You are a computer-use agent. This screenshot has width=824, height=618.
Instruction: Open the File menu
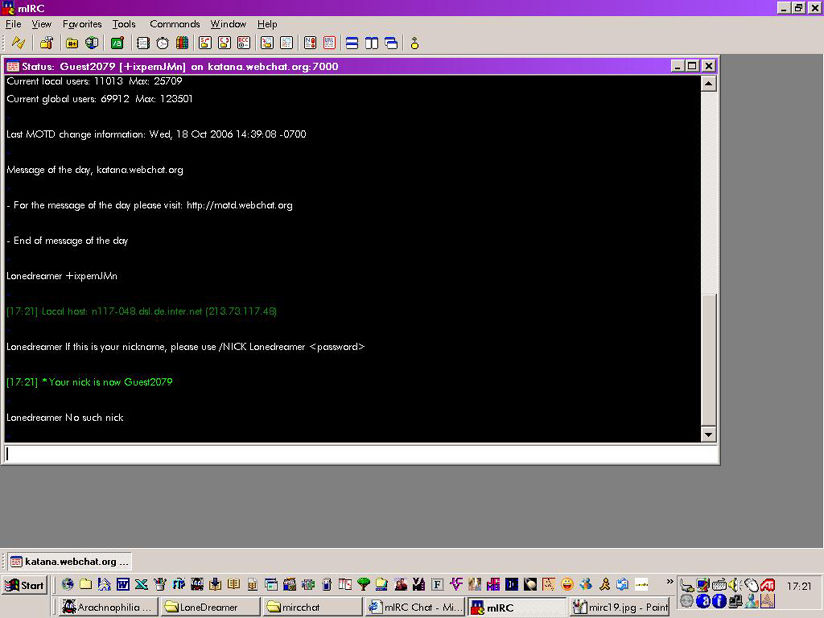point(13,24)
